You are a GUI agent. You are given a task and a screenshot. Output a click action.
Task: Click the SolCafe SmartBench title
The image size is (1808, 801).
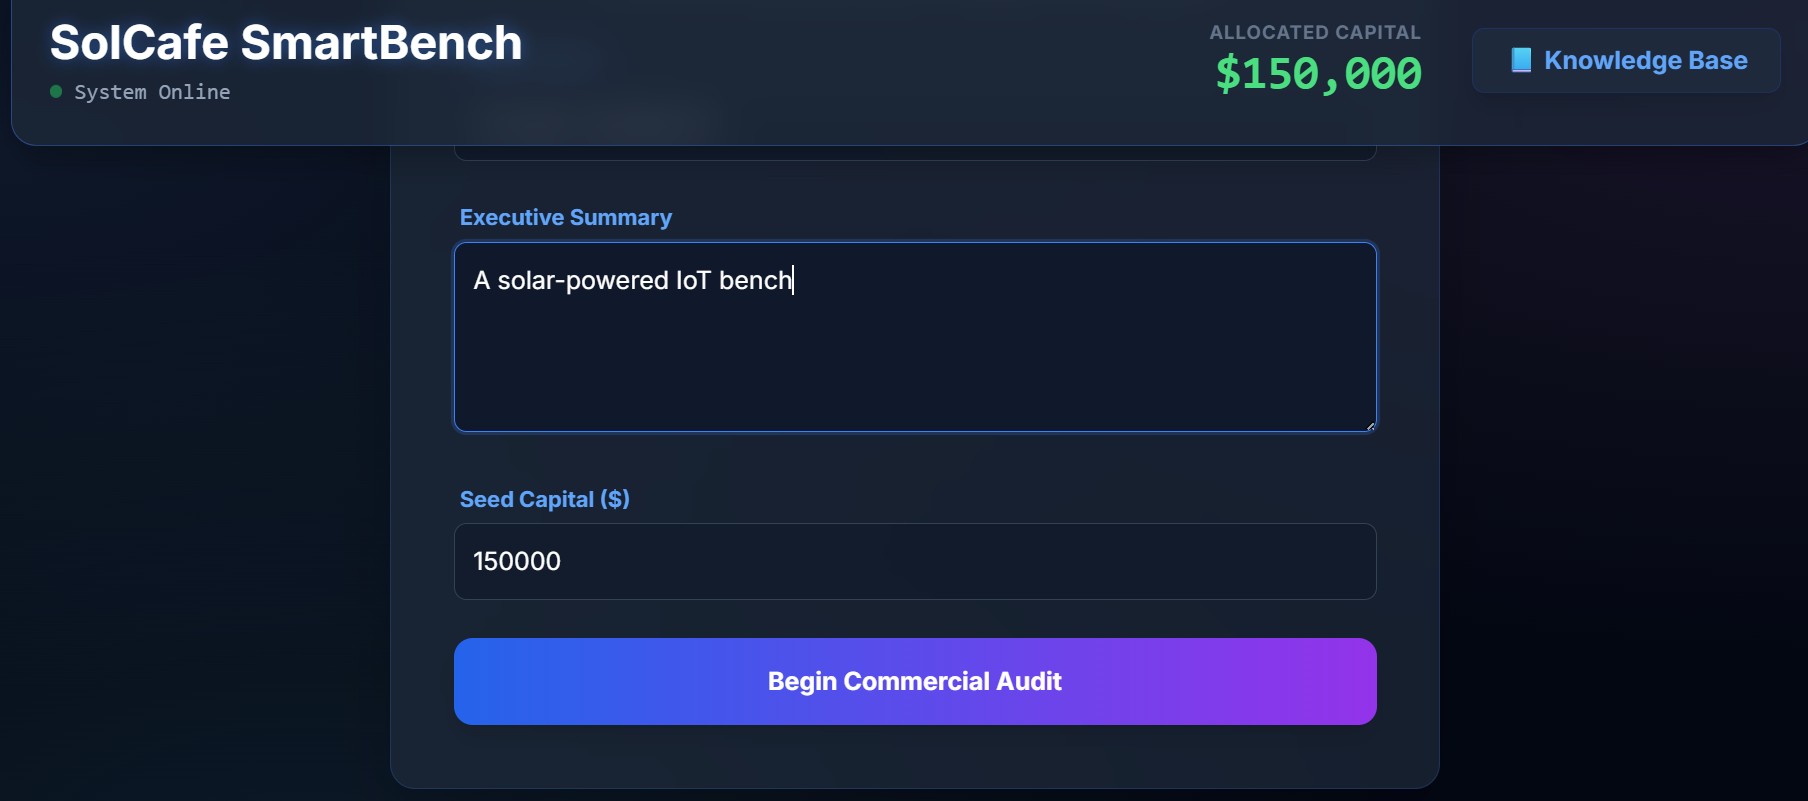pos(286,43)
